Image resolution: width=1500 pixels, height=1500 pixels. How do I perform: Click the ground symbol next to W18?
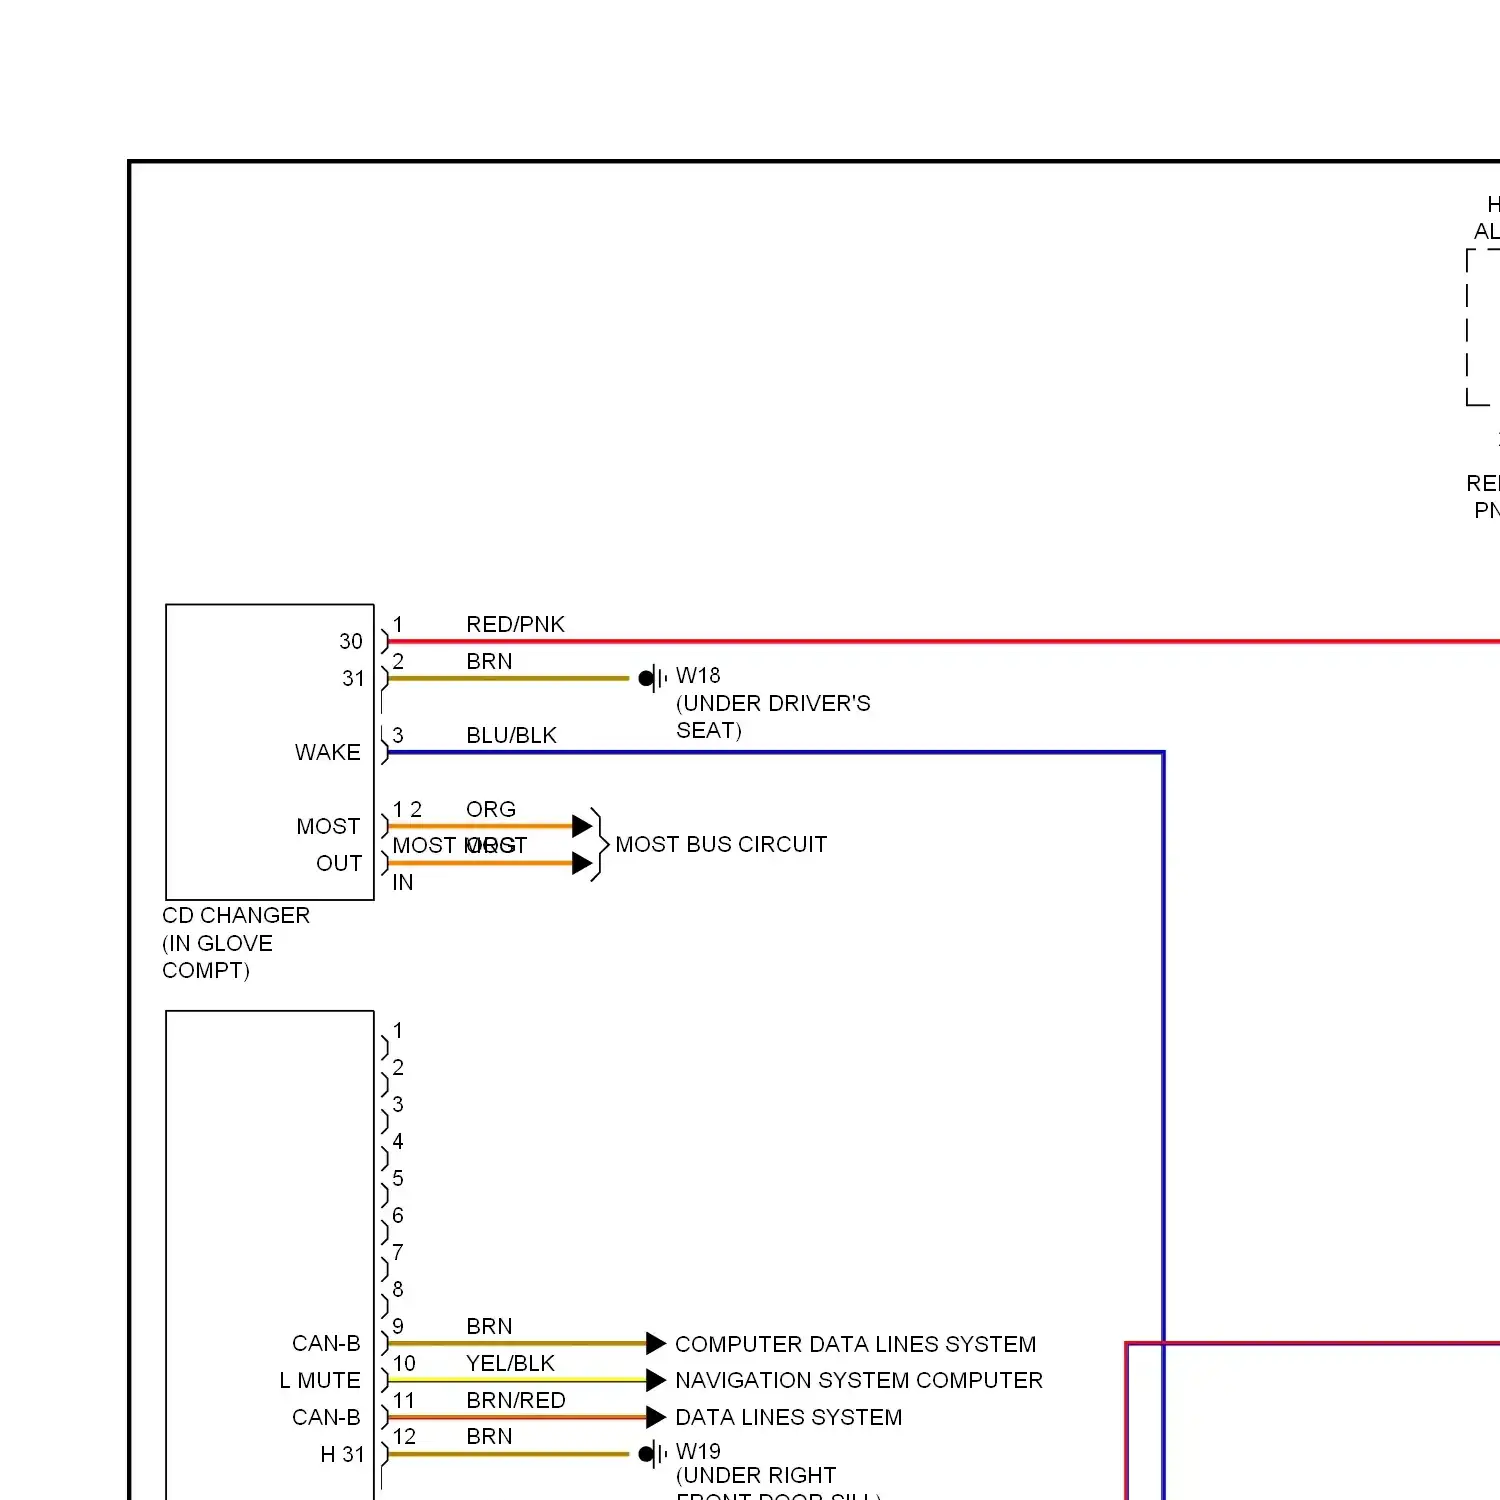pyautogui.click(x=652, y=678)
